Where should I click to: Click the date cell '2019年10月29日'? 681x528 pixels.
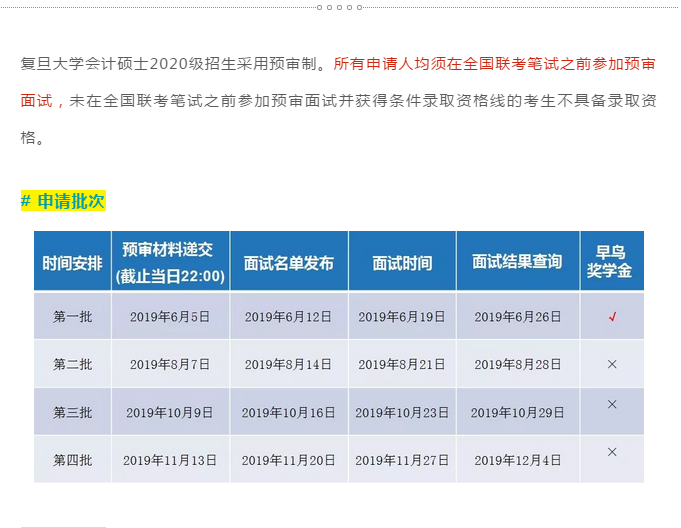[518, 412]
